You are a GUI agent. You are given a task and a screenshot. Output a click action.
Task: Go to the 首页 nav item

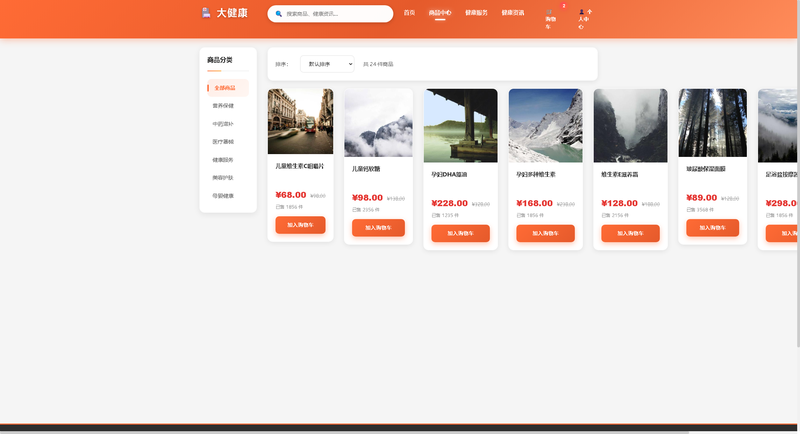(x=409, y=13)
